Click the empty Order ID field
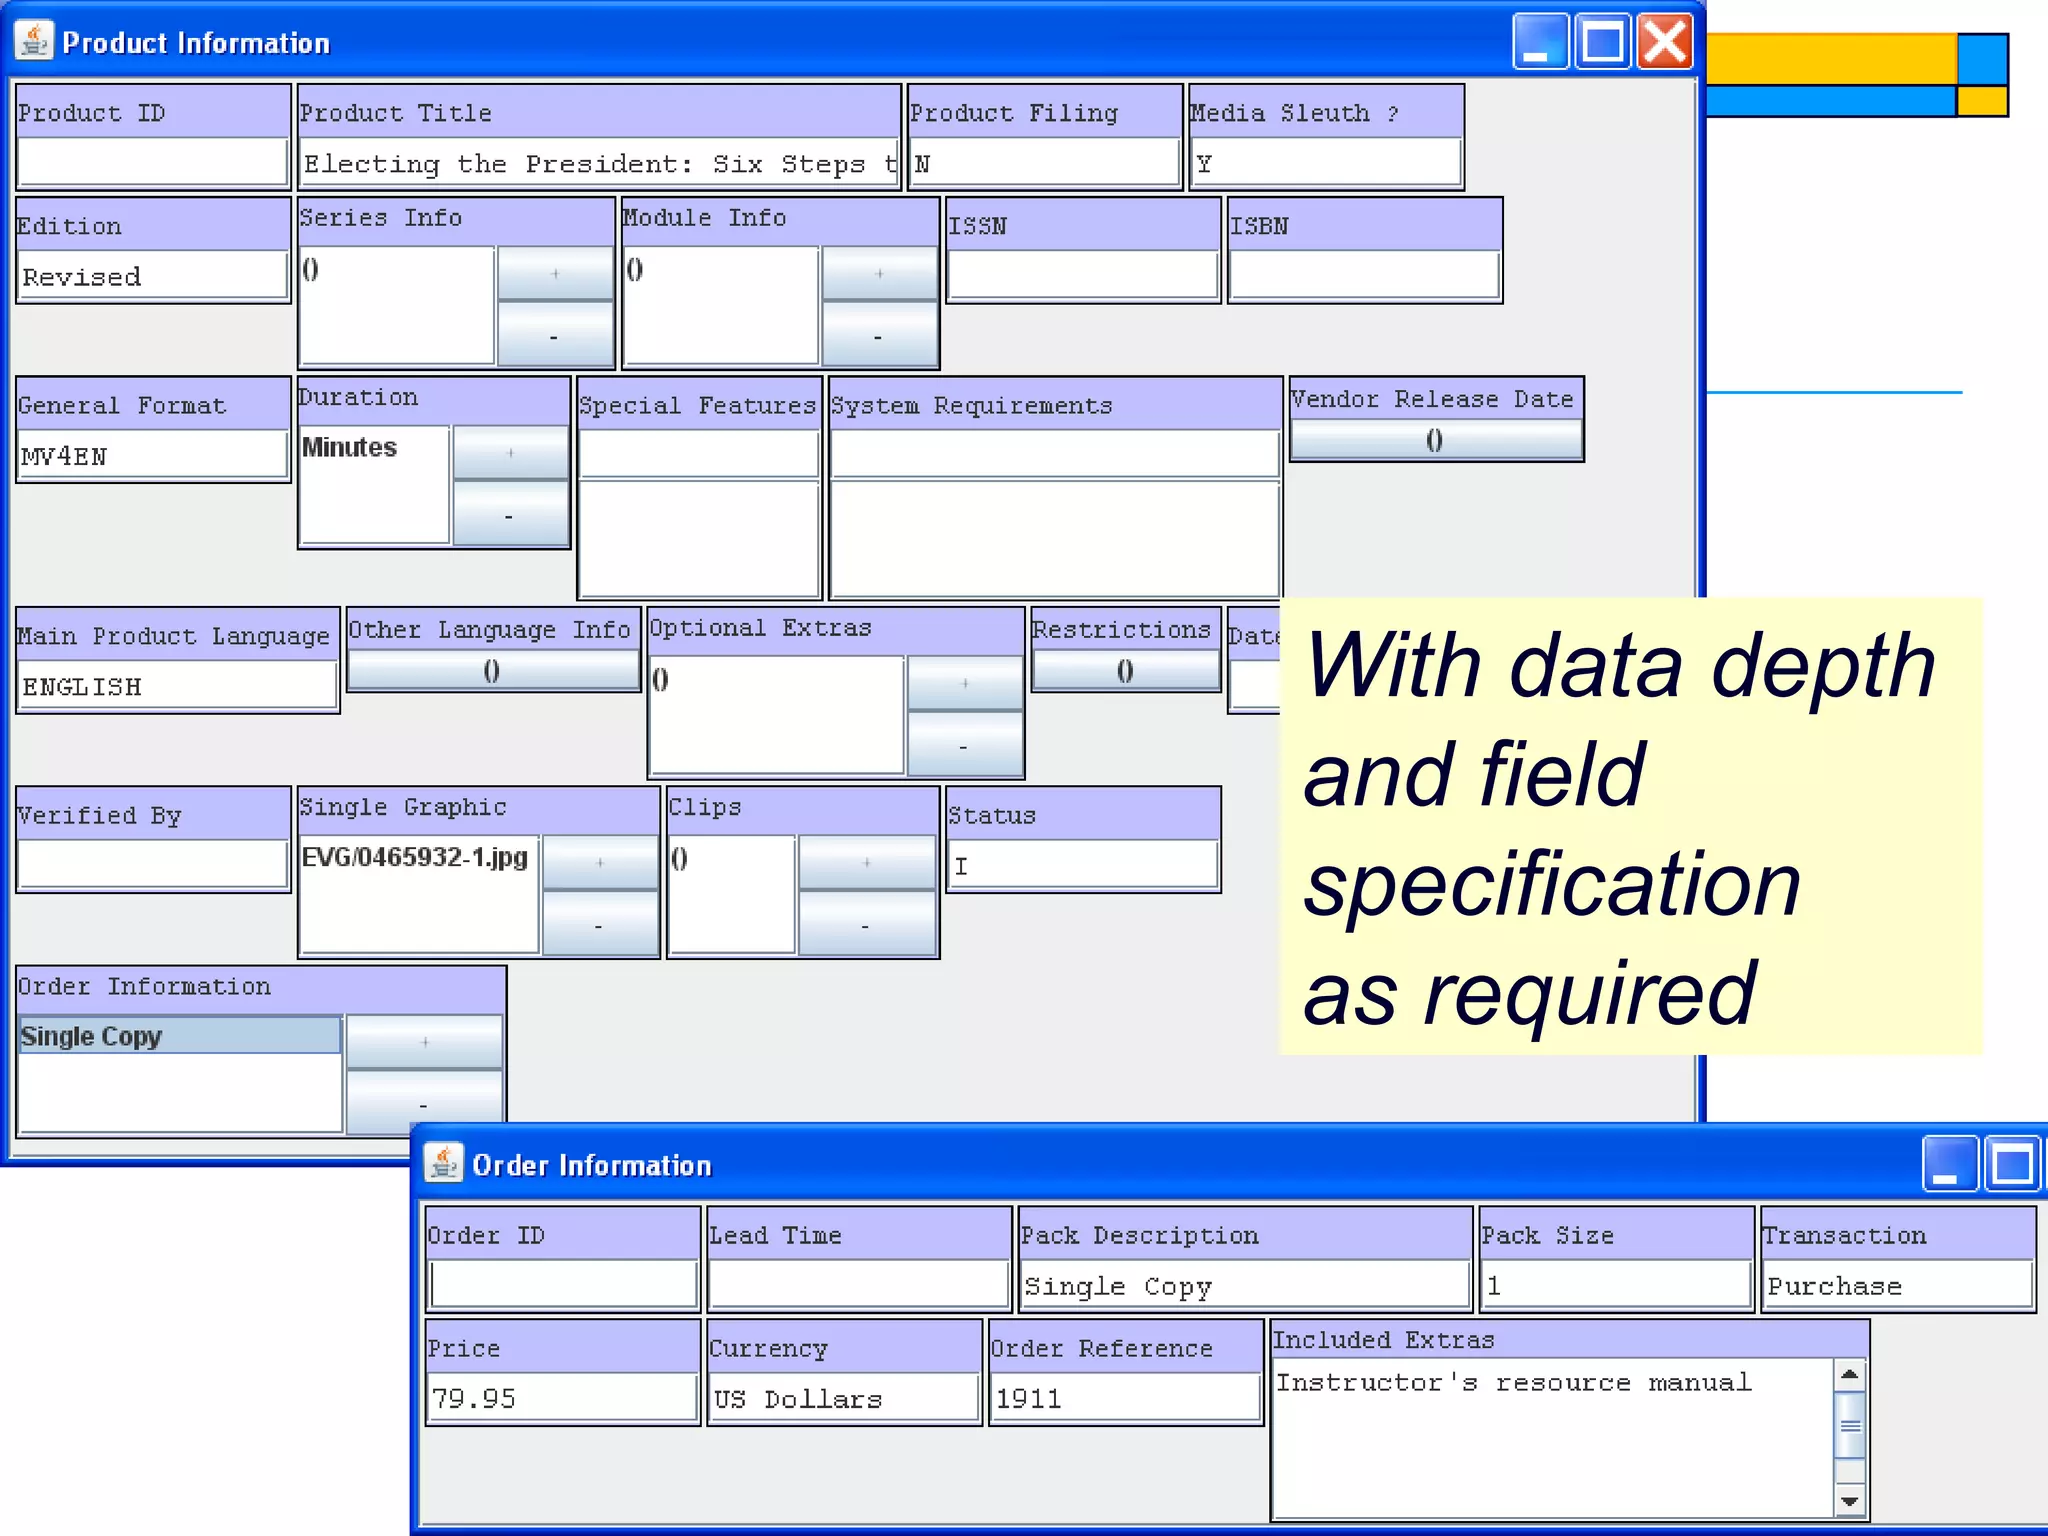2048x1536 pixels. (x=562, y=1285)
